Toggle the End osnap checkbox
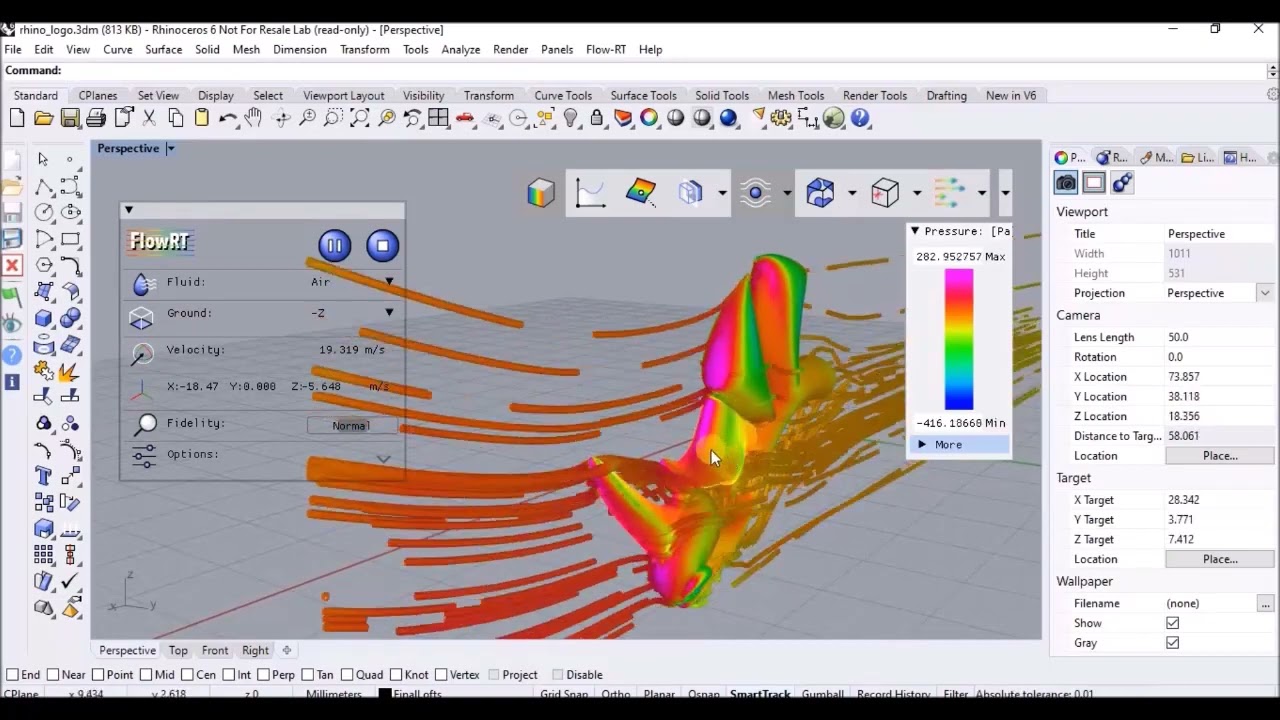 (x=12, y=675)
